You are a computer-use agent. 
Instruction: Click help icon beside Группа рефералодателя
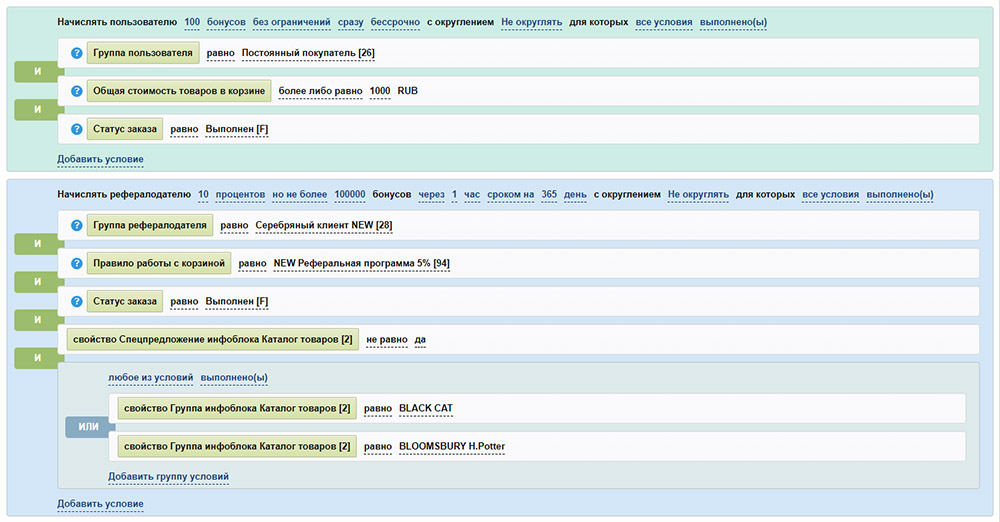pos(77,226)
